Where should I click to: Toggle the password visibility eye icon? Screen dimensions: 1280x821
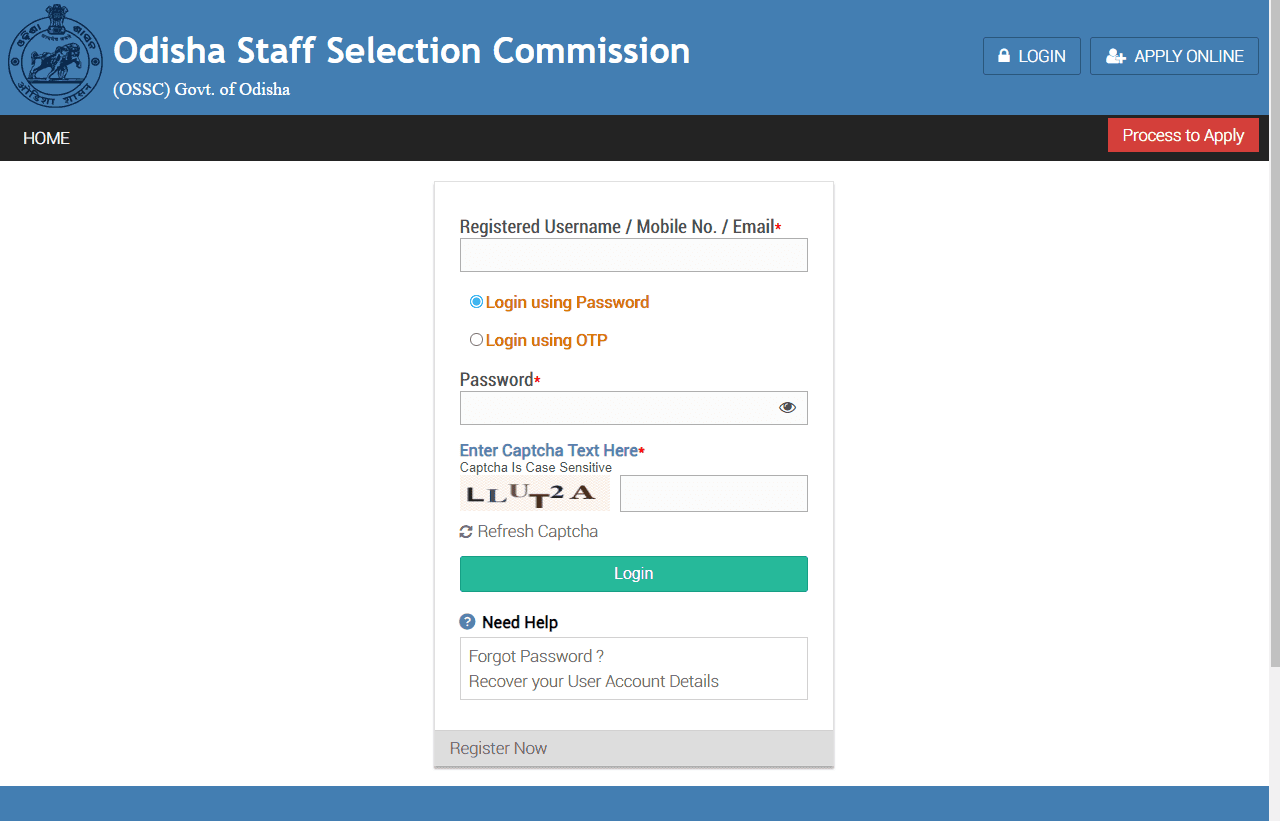[x=787, y=407]
